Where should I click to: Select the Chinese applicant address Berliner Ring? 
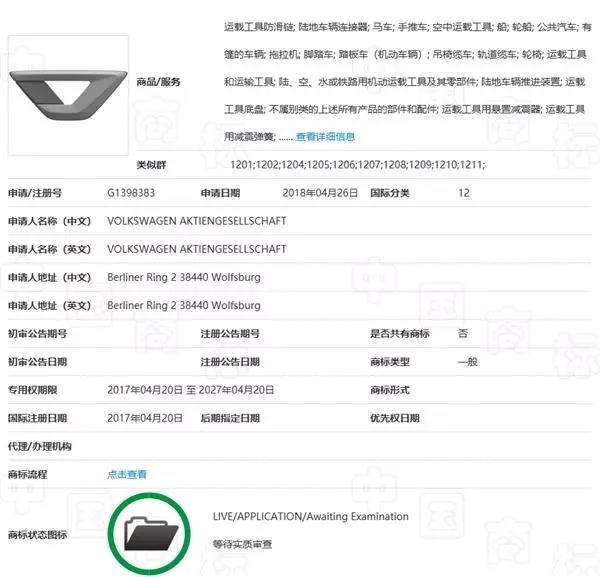184,277
